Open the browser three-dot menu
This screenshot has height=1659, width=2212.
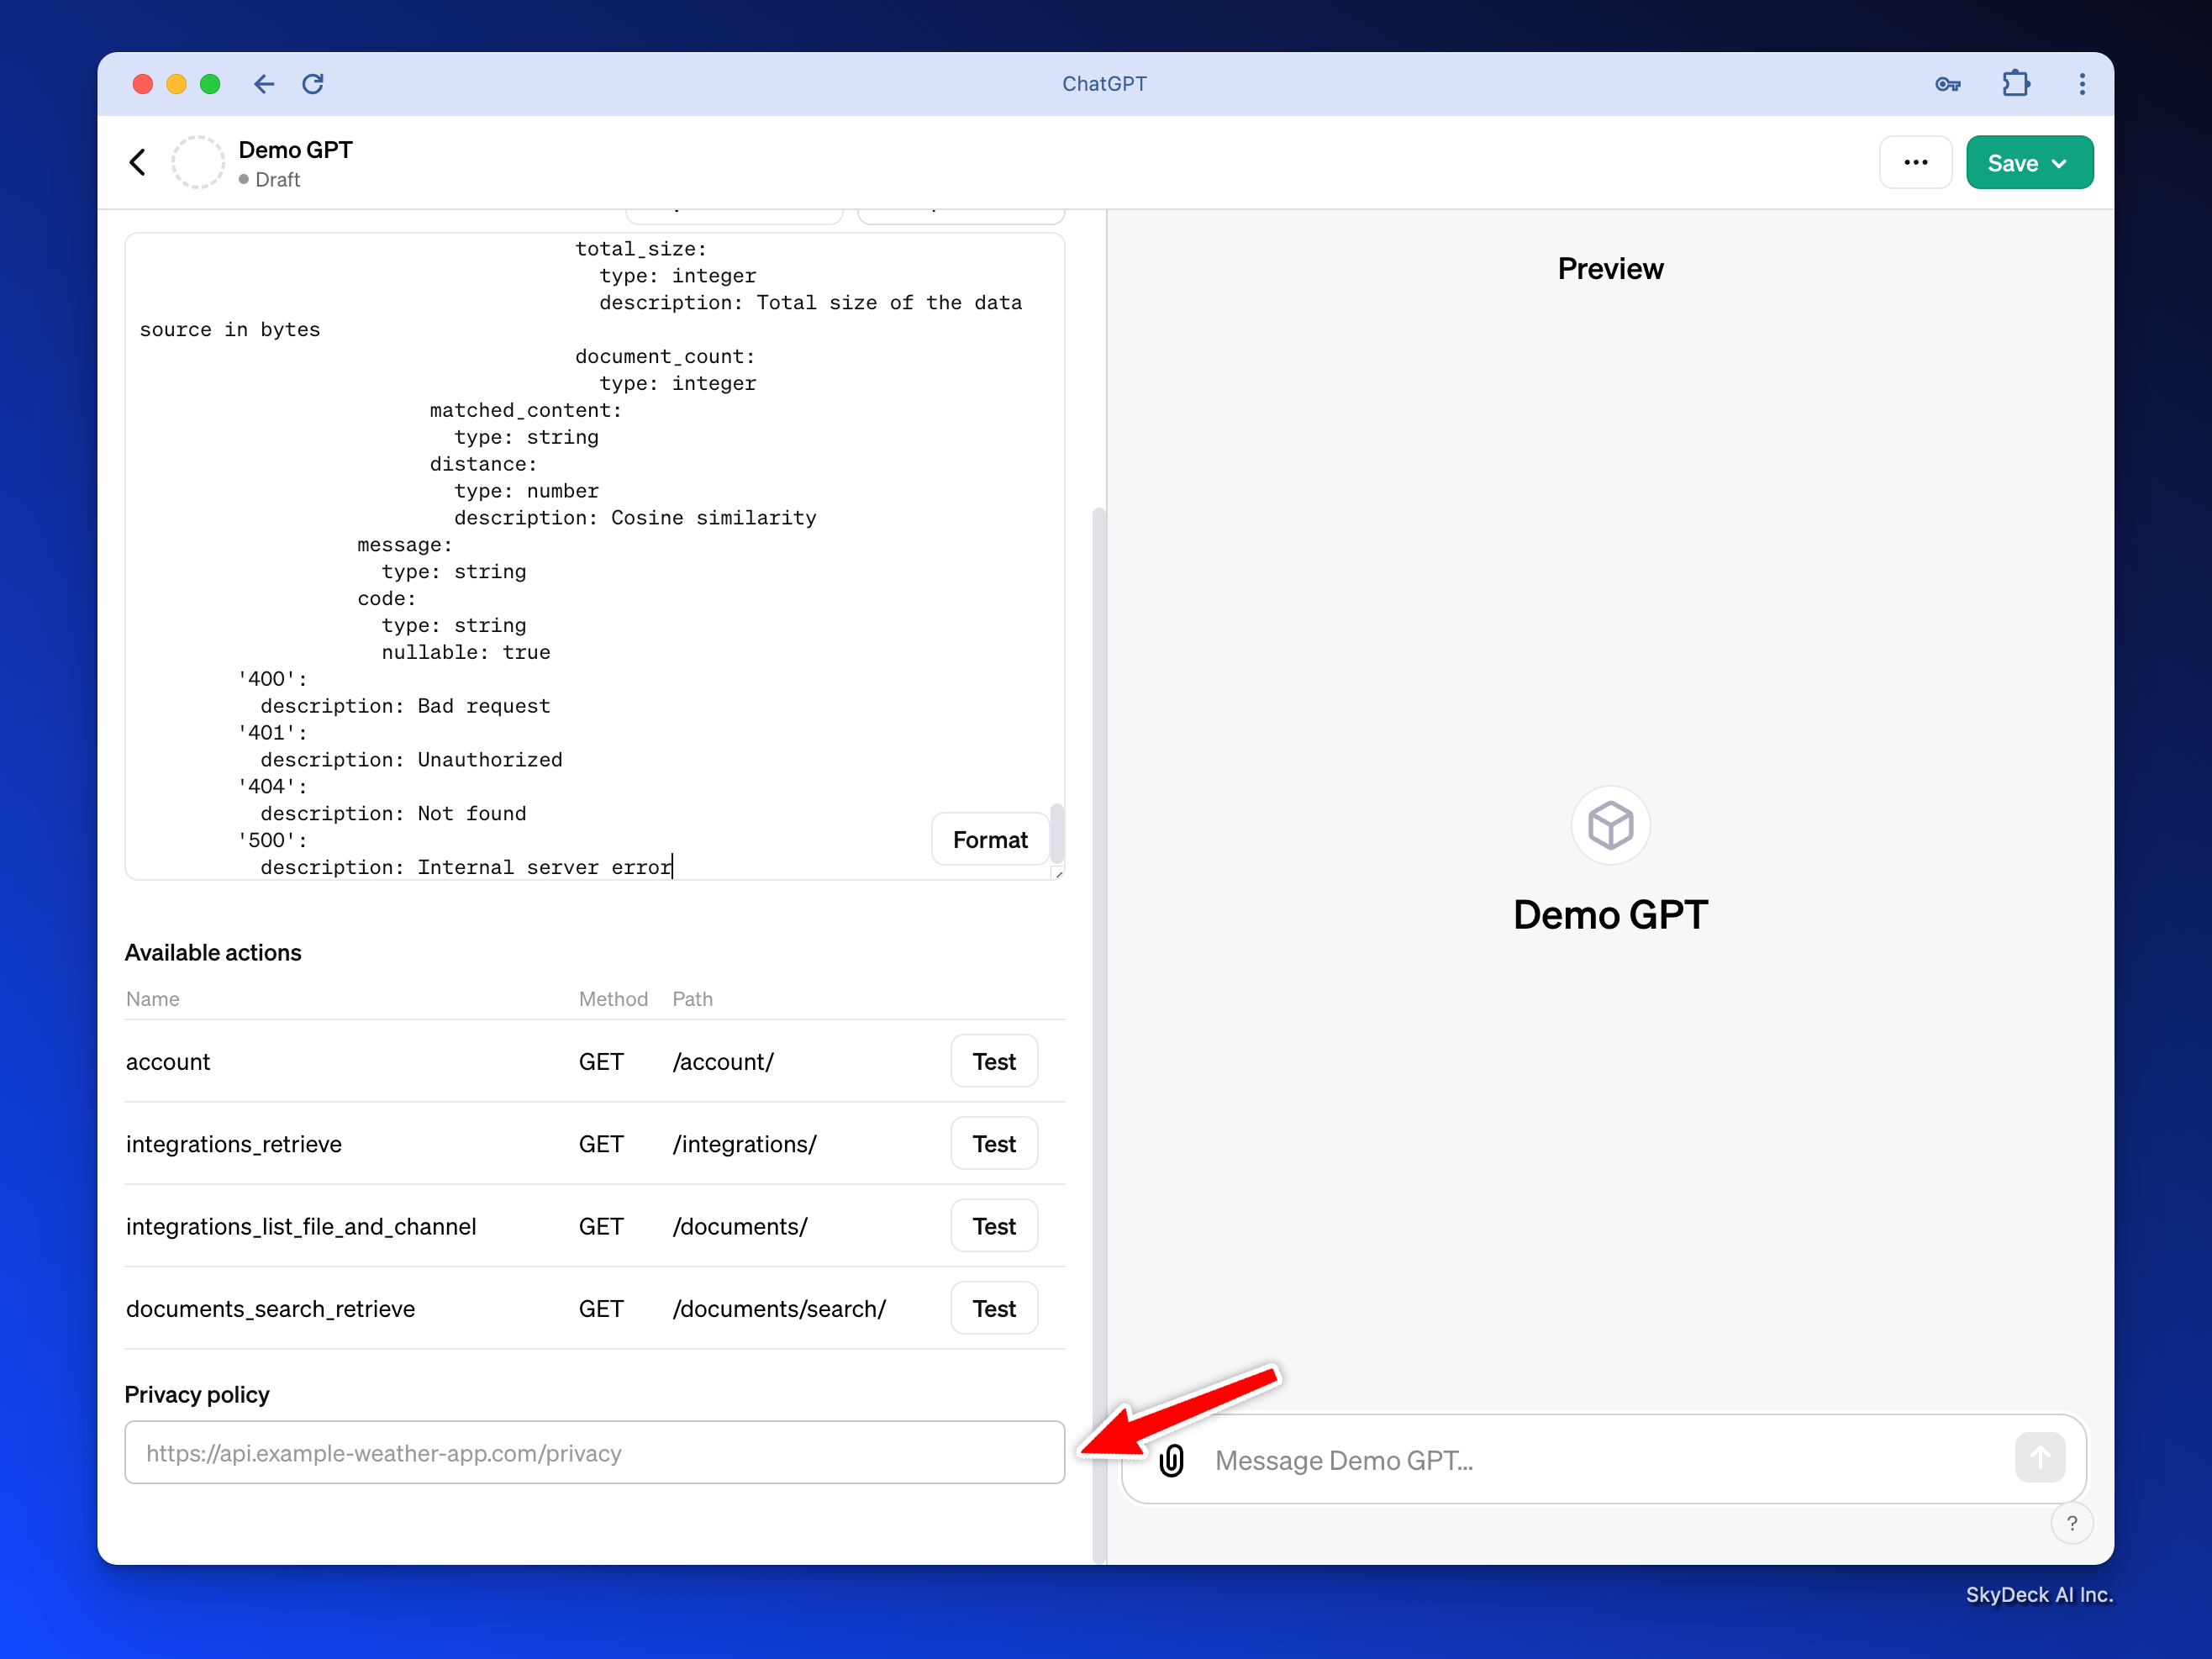pyautogui.click(x=2082, y=84)
